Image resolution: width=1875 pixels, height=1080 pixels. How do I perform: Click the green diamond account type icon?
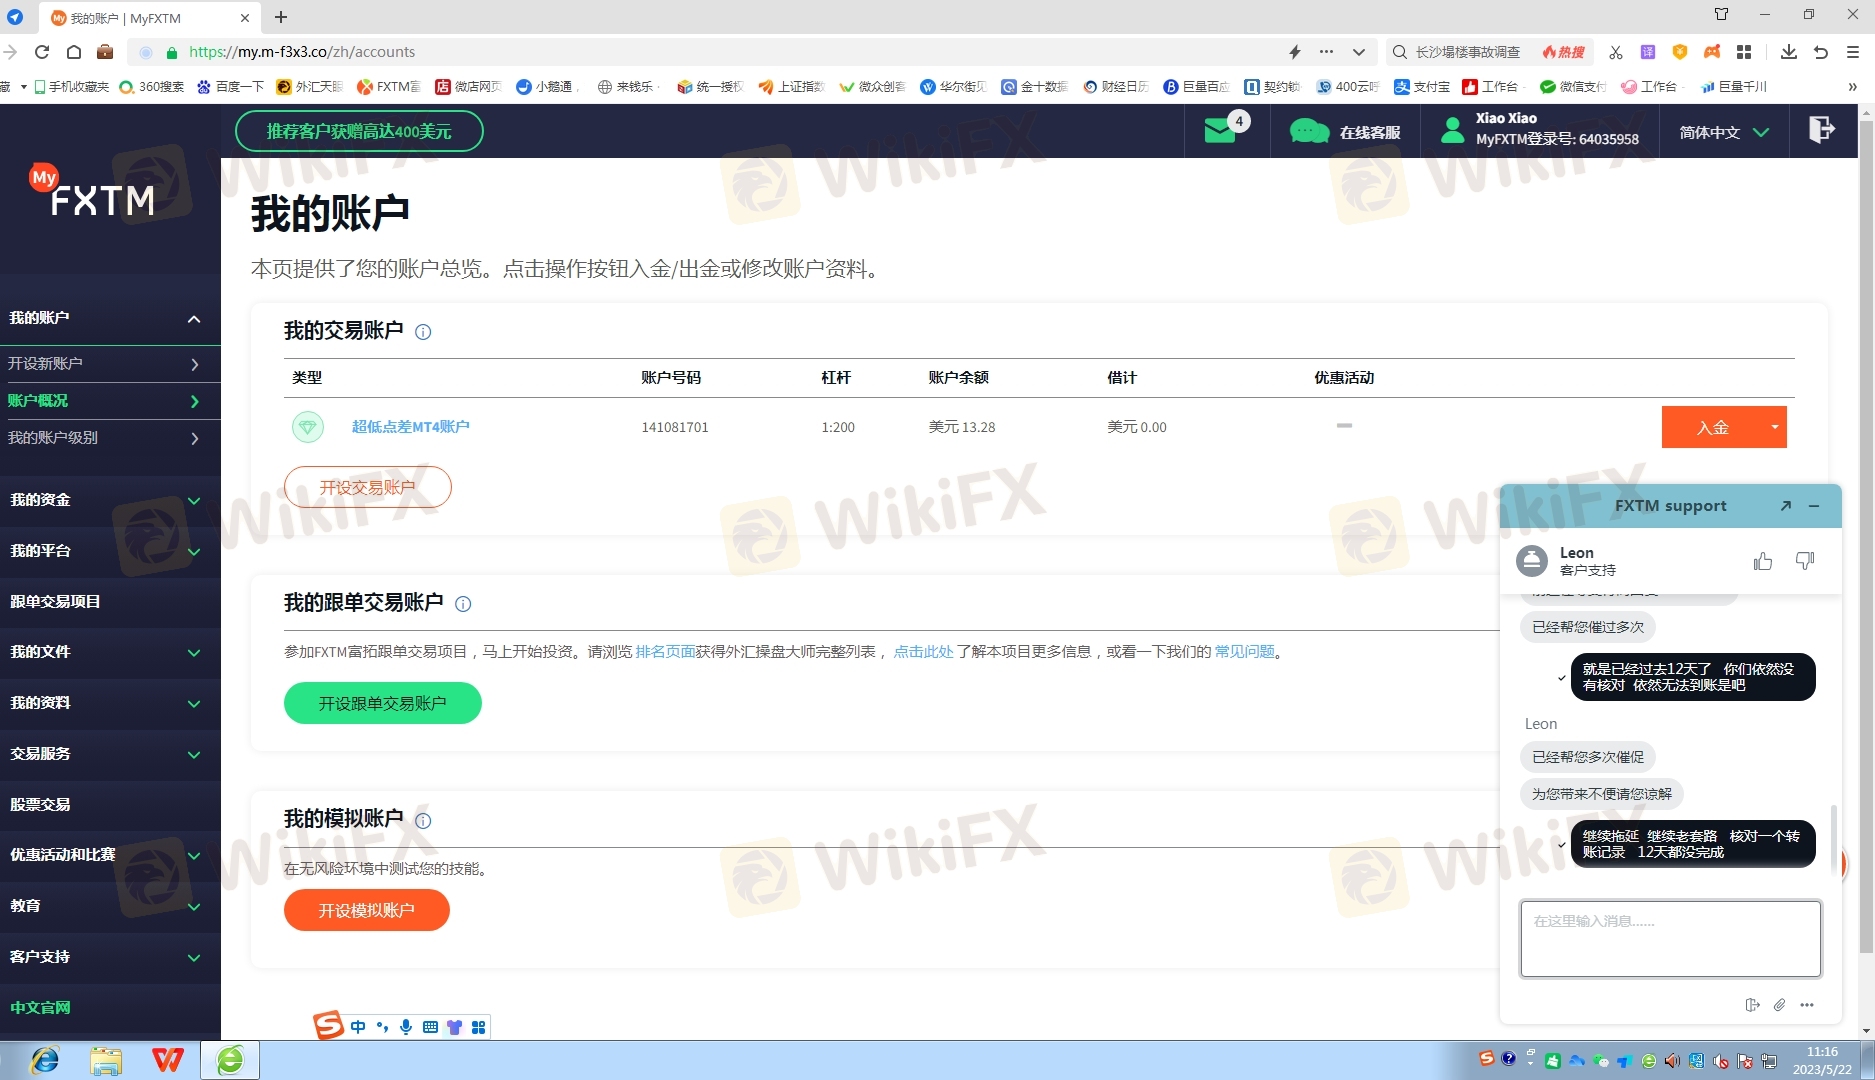pos(308,427)
